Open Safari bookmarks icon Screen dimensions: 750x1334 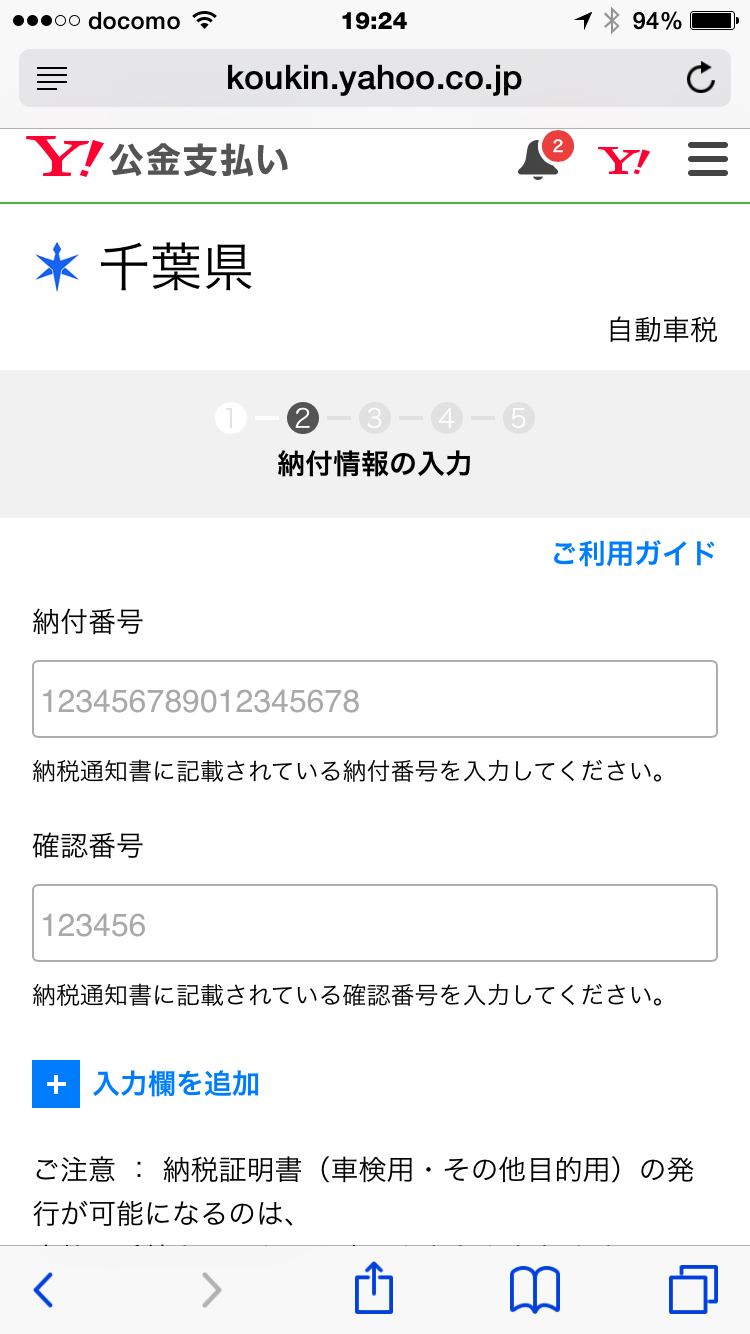[534, 1290]
